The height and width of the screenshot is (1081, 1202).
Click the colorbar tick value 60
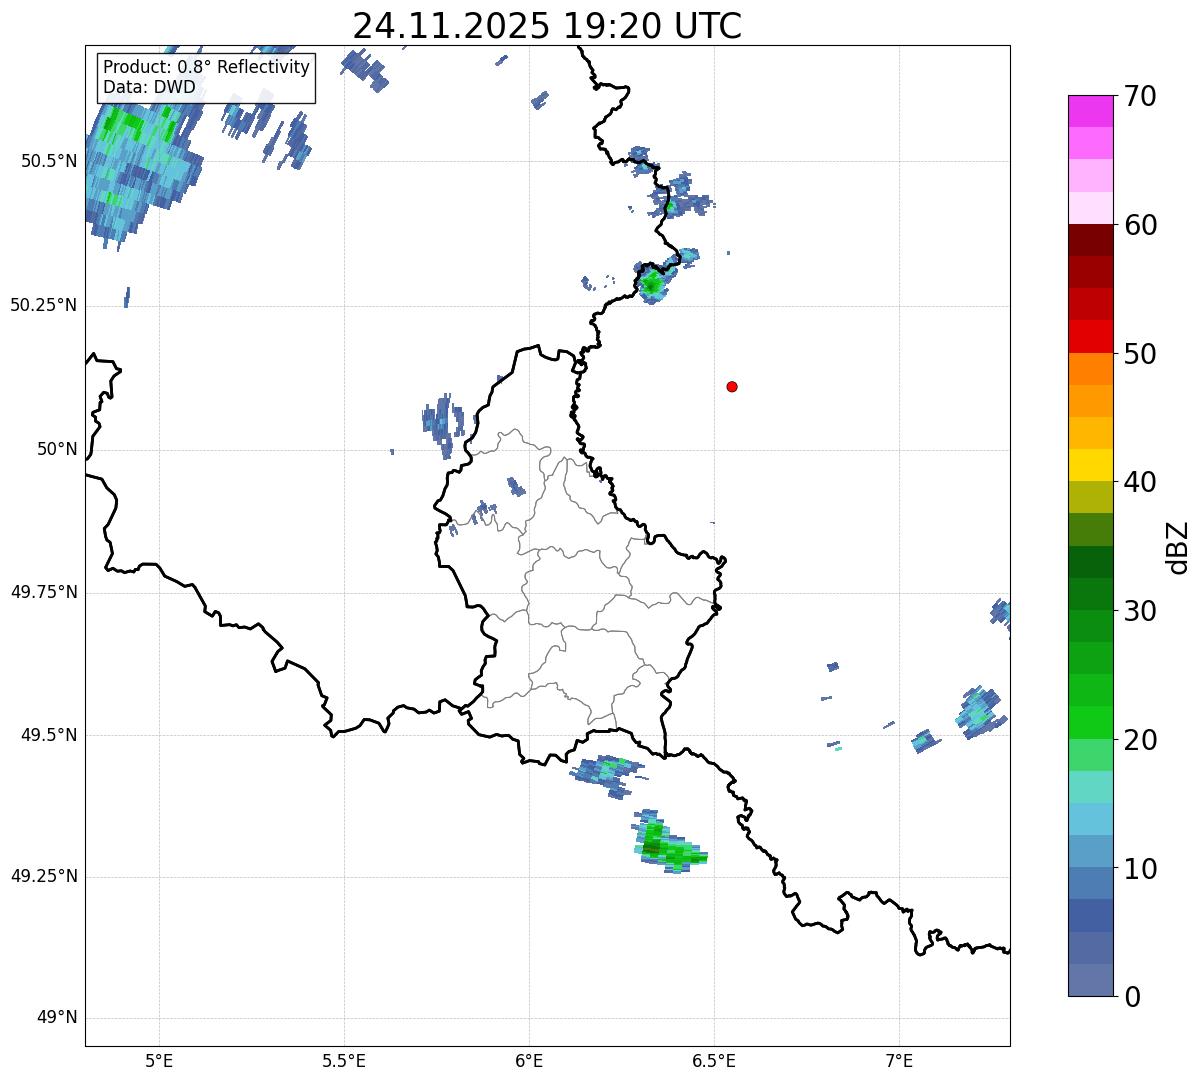1142,225
